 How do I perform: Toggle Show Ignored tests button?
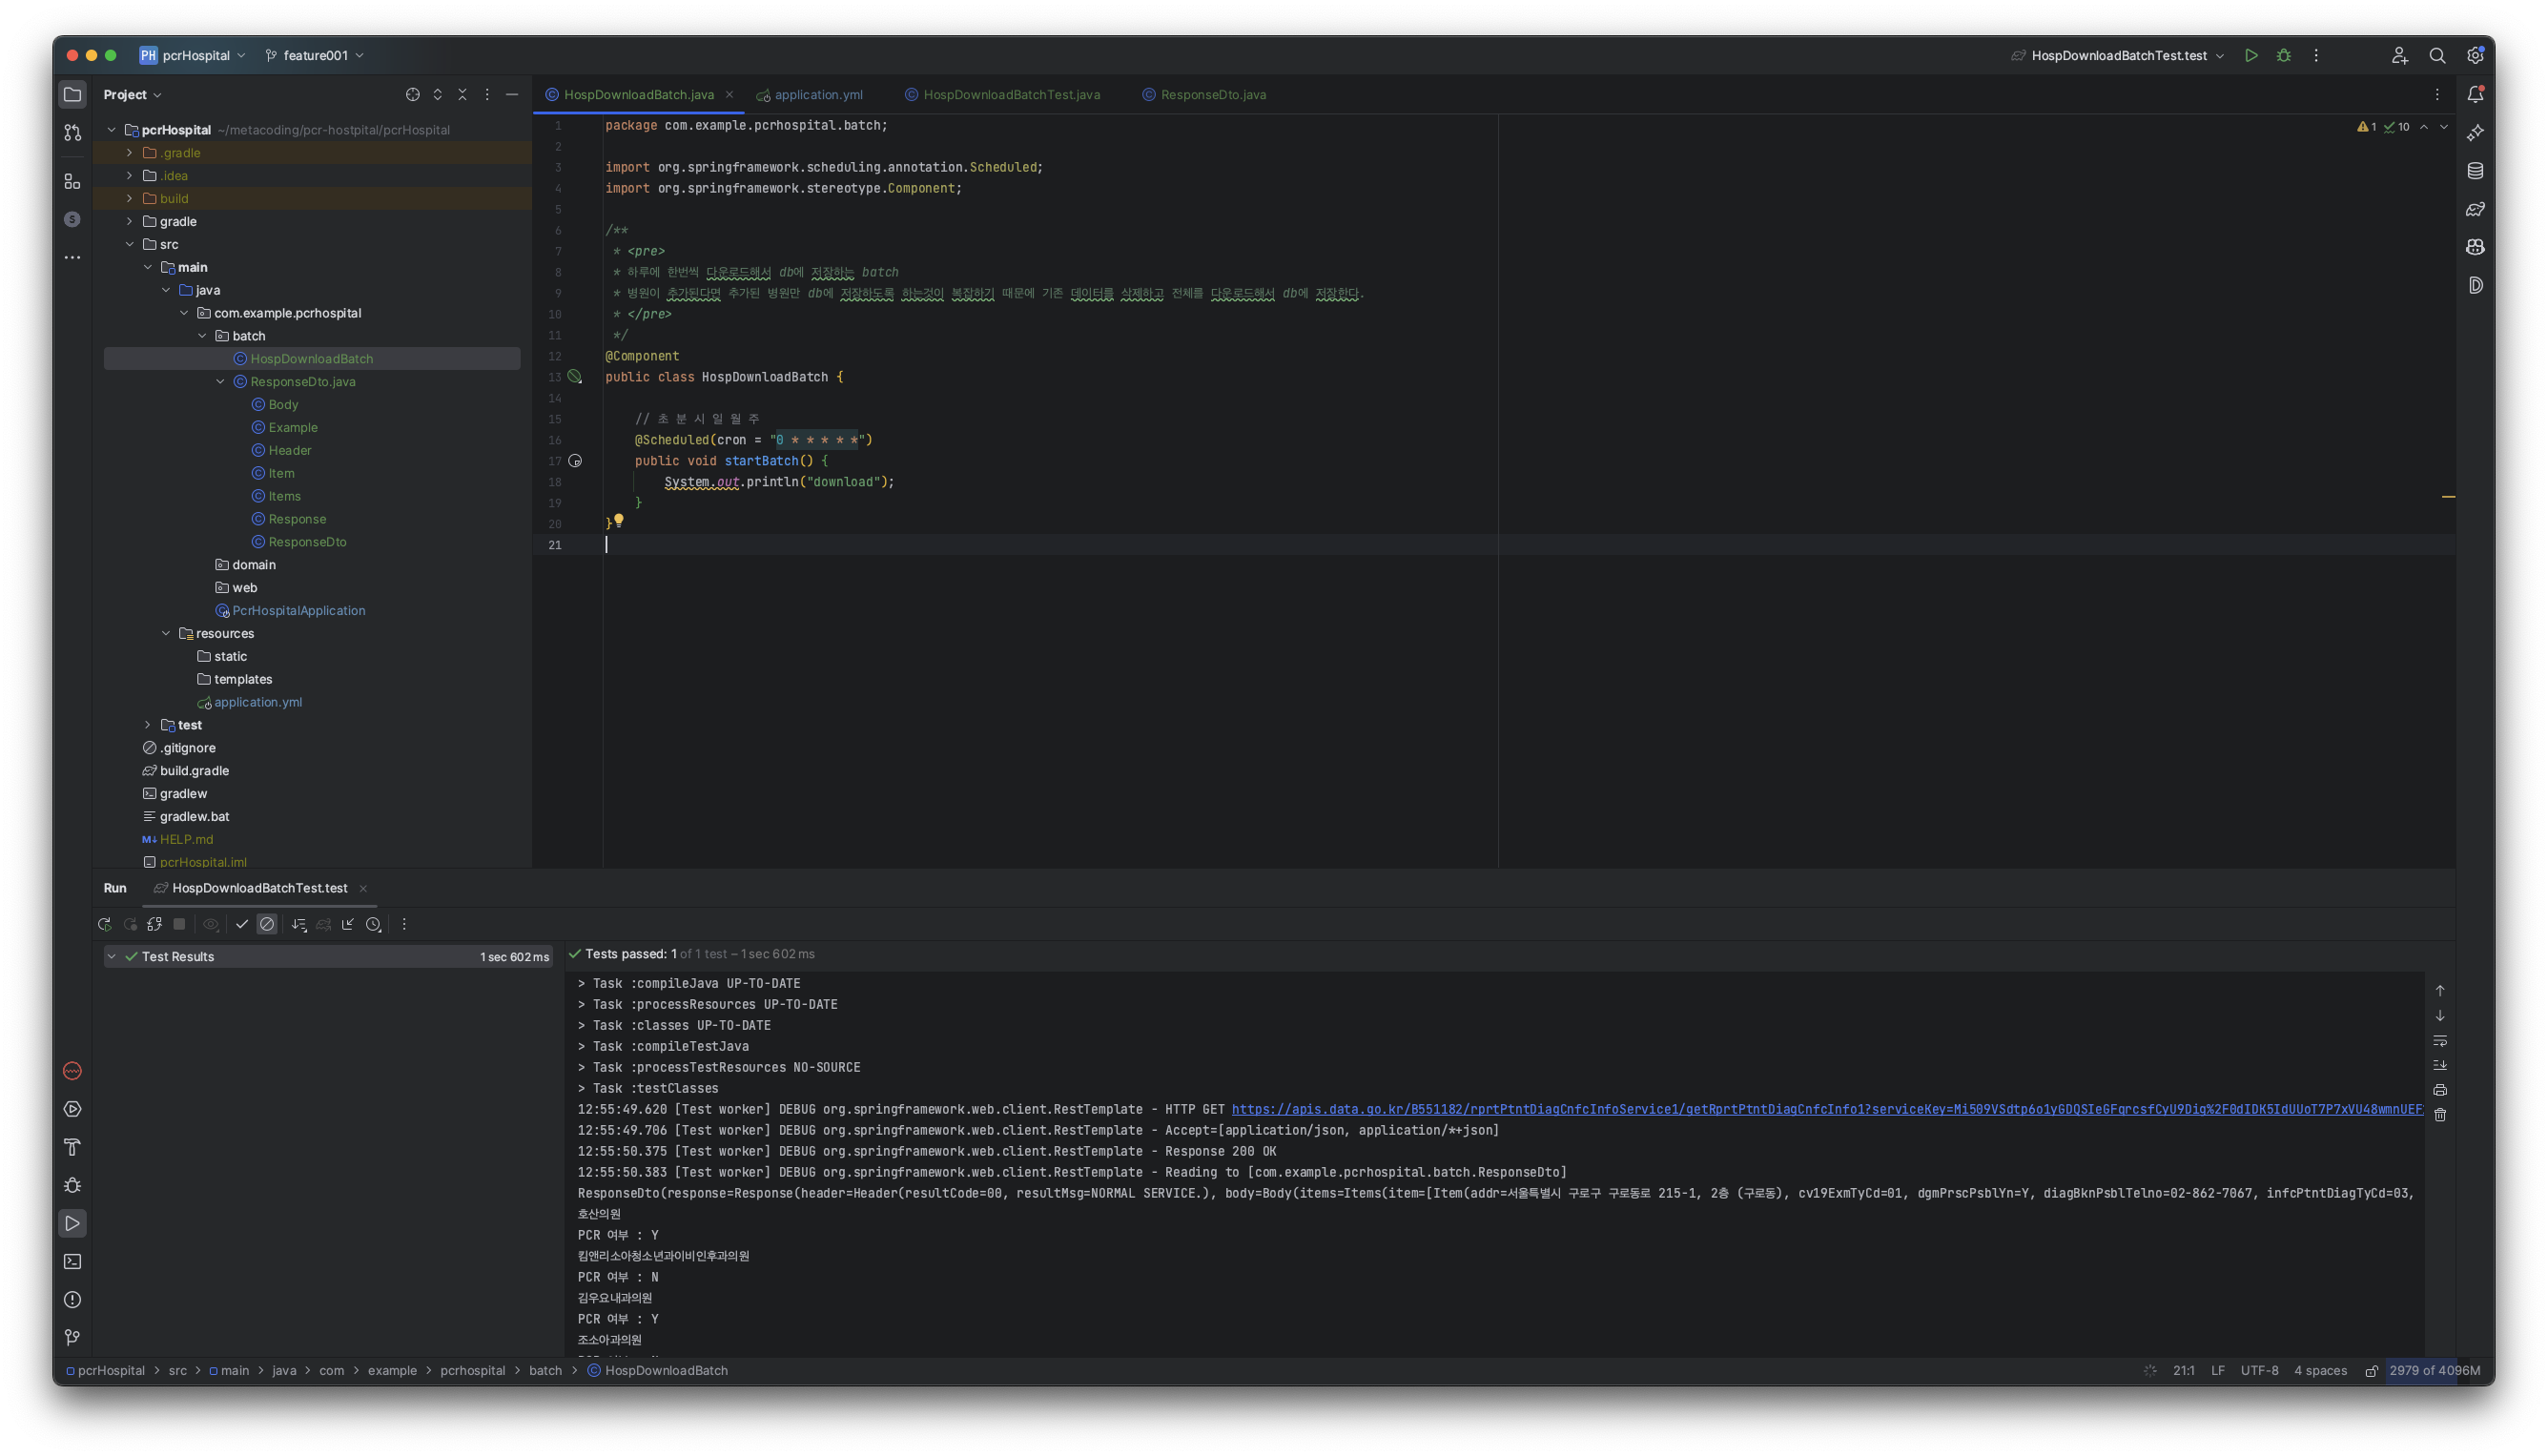pos(267,925)
